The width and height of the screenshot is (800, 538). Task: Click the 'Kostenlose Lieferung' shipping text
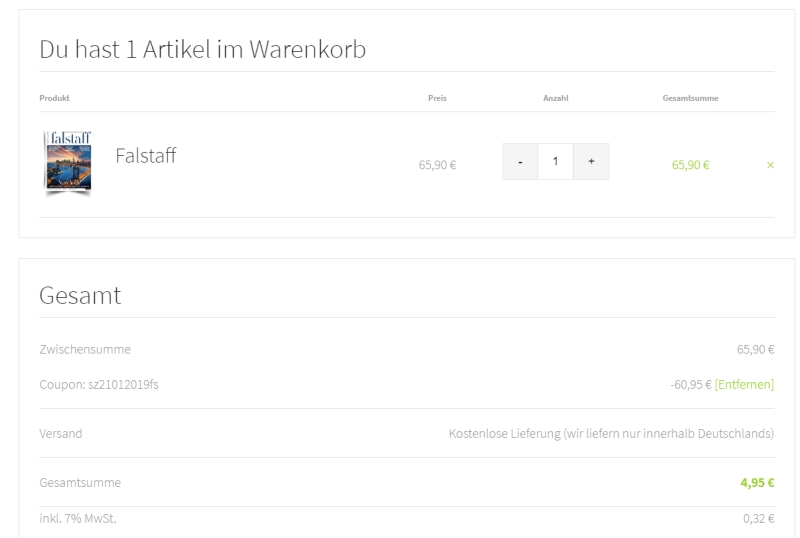(x=611, y=434)
